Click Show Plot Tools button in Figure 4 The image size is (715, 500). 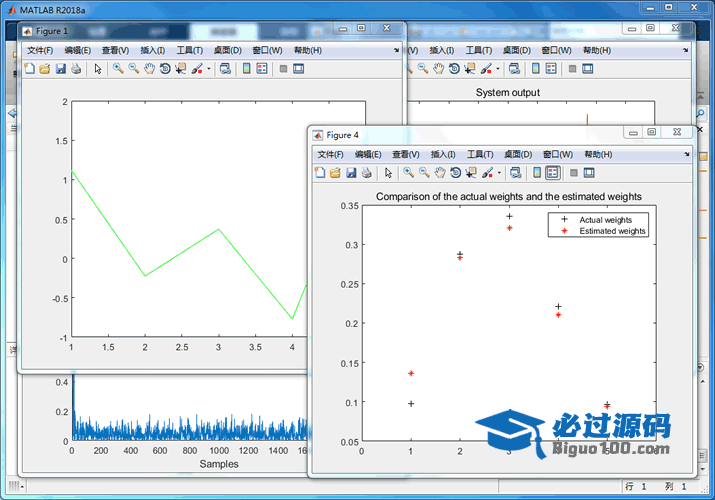pyautogui.click(x=588, y=173)
